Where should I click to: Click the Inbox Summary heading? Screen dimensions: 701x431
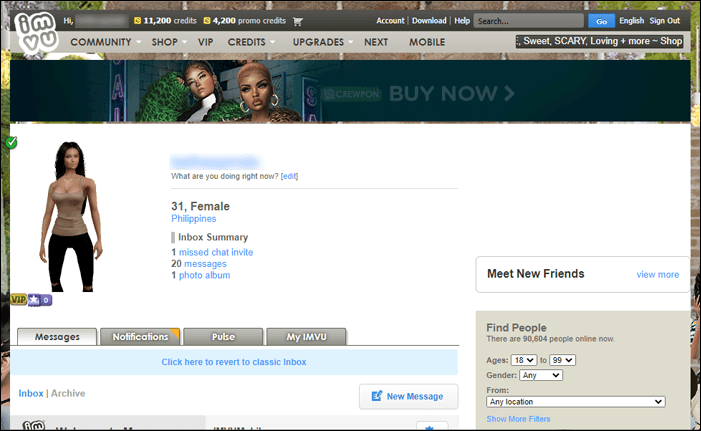coord(213,237)
